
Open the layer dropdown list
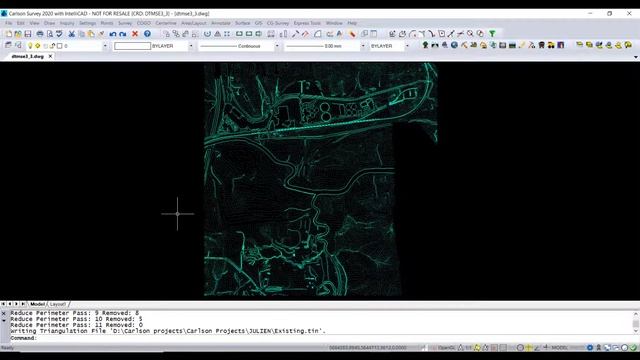(x=105, y=46)
